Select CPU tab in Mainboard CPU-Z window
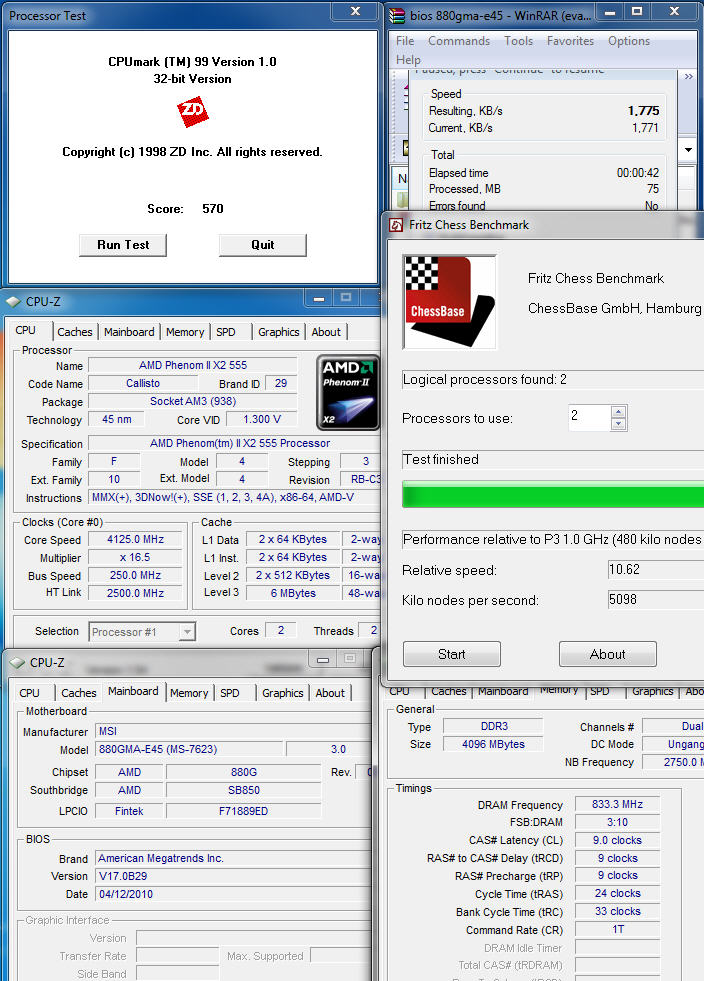This screenshot has width=704, height=981. 29,693
